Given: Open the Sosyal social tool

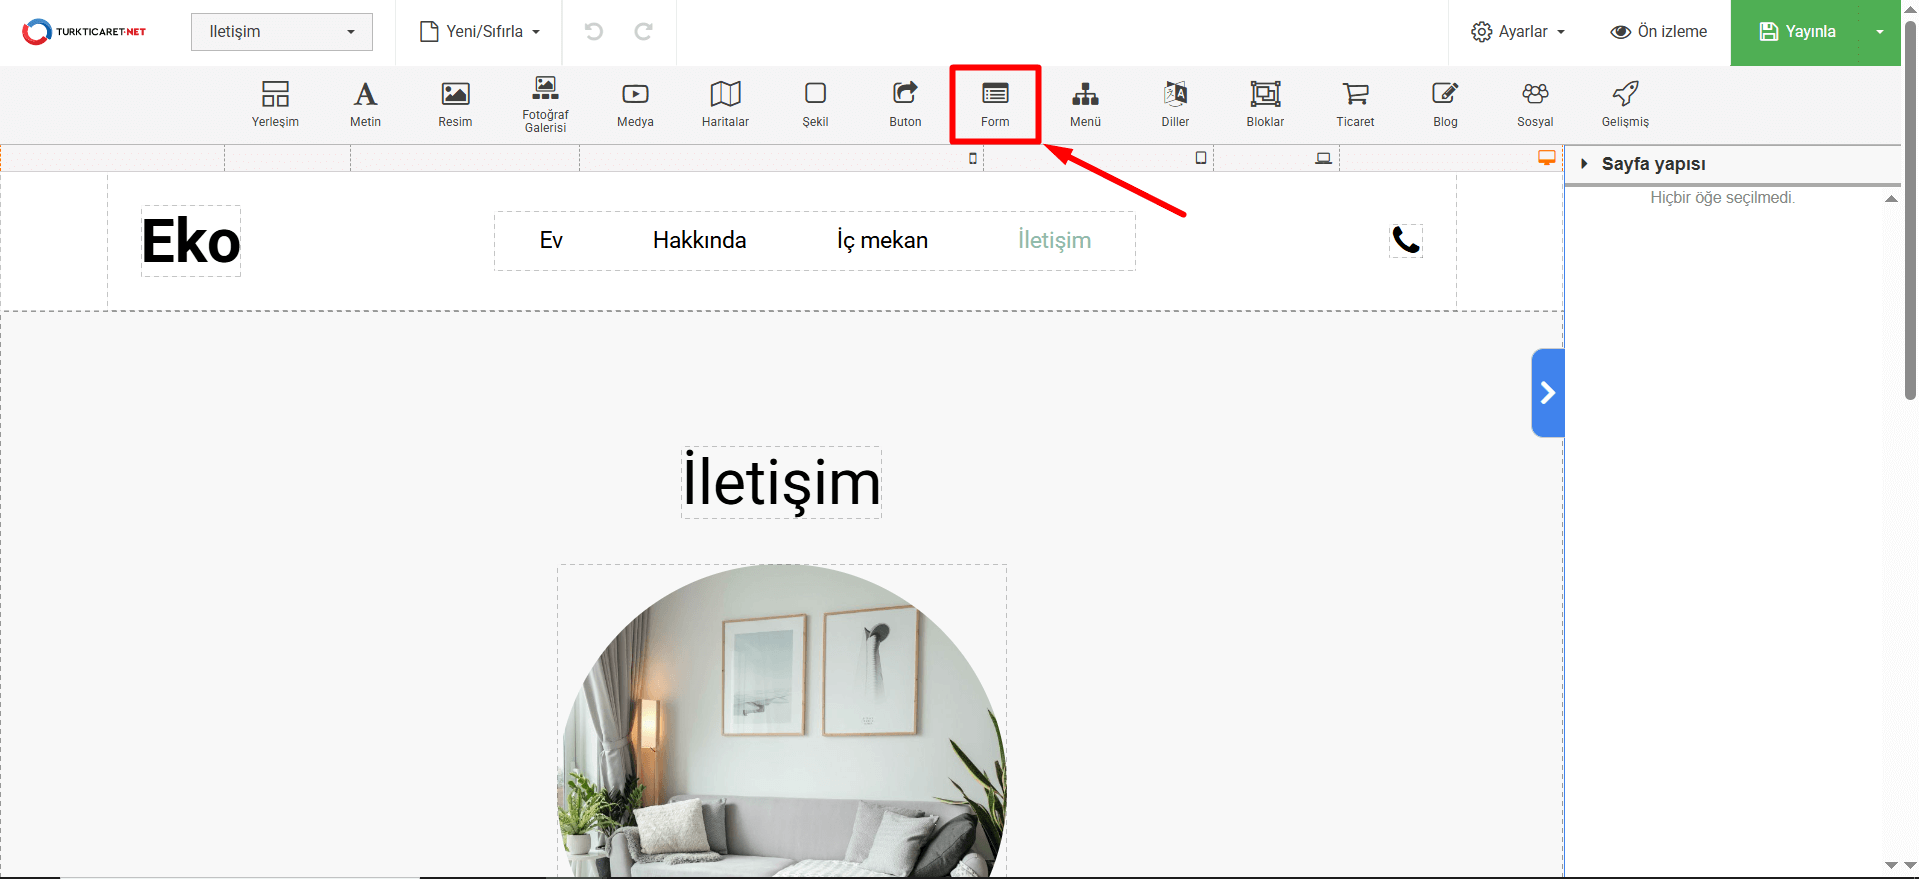Looking at the screenshot, I should point(1535,104).
